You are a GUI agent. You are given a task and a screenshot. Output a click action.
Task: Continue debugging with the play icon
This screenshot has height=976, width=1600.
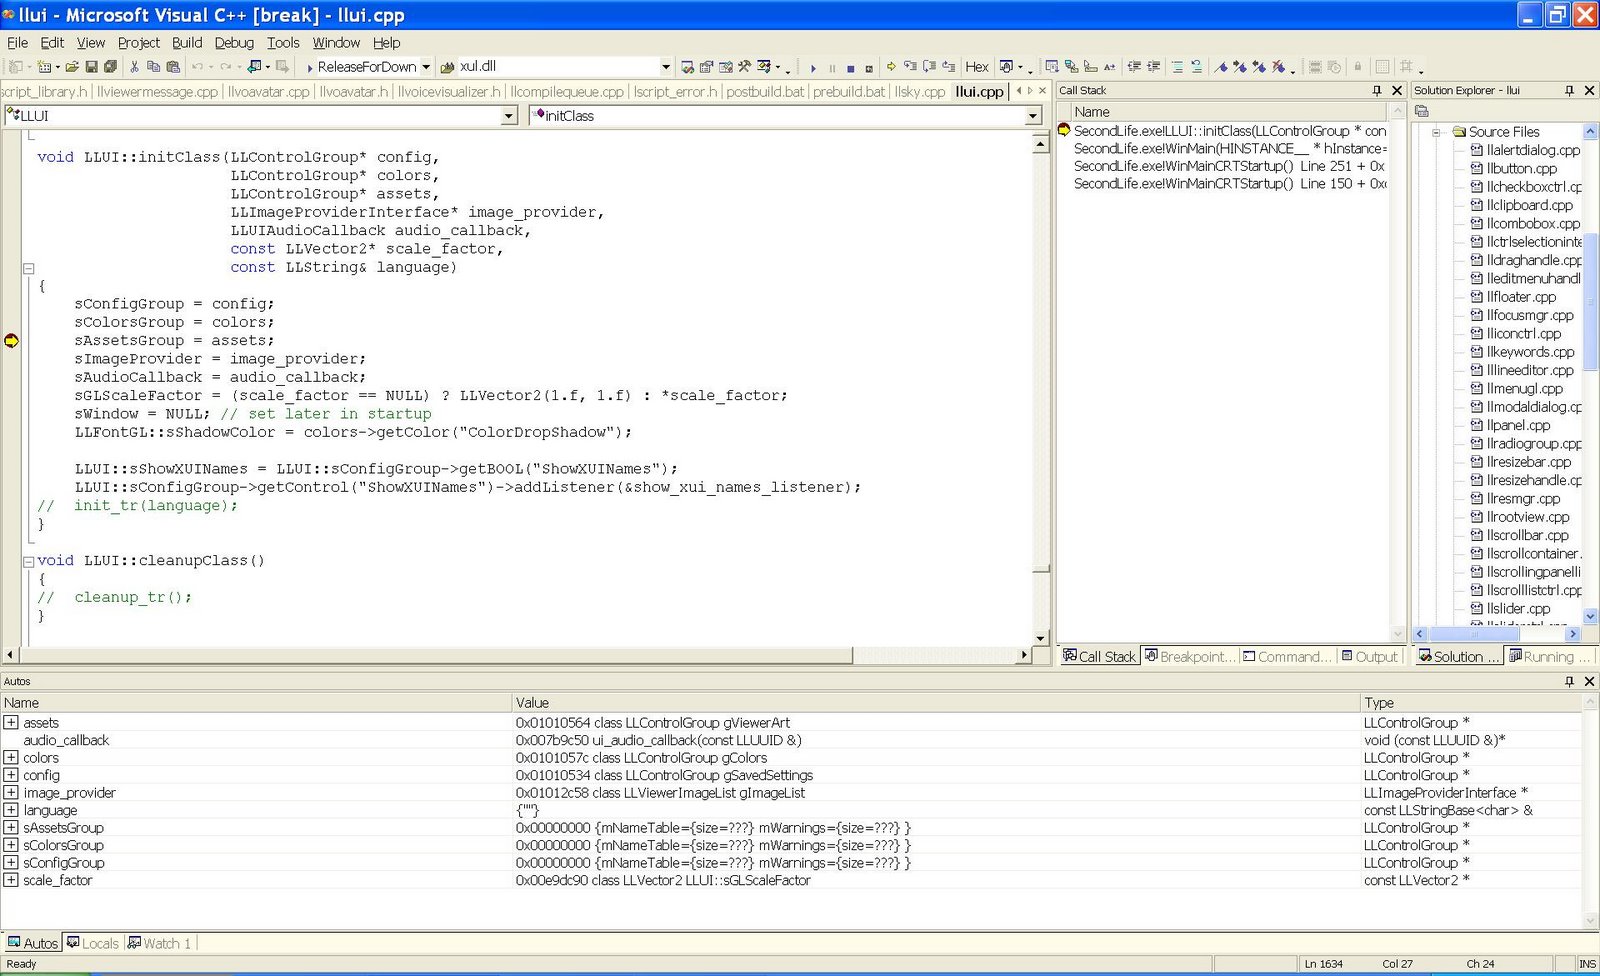[813, 68]
